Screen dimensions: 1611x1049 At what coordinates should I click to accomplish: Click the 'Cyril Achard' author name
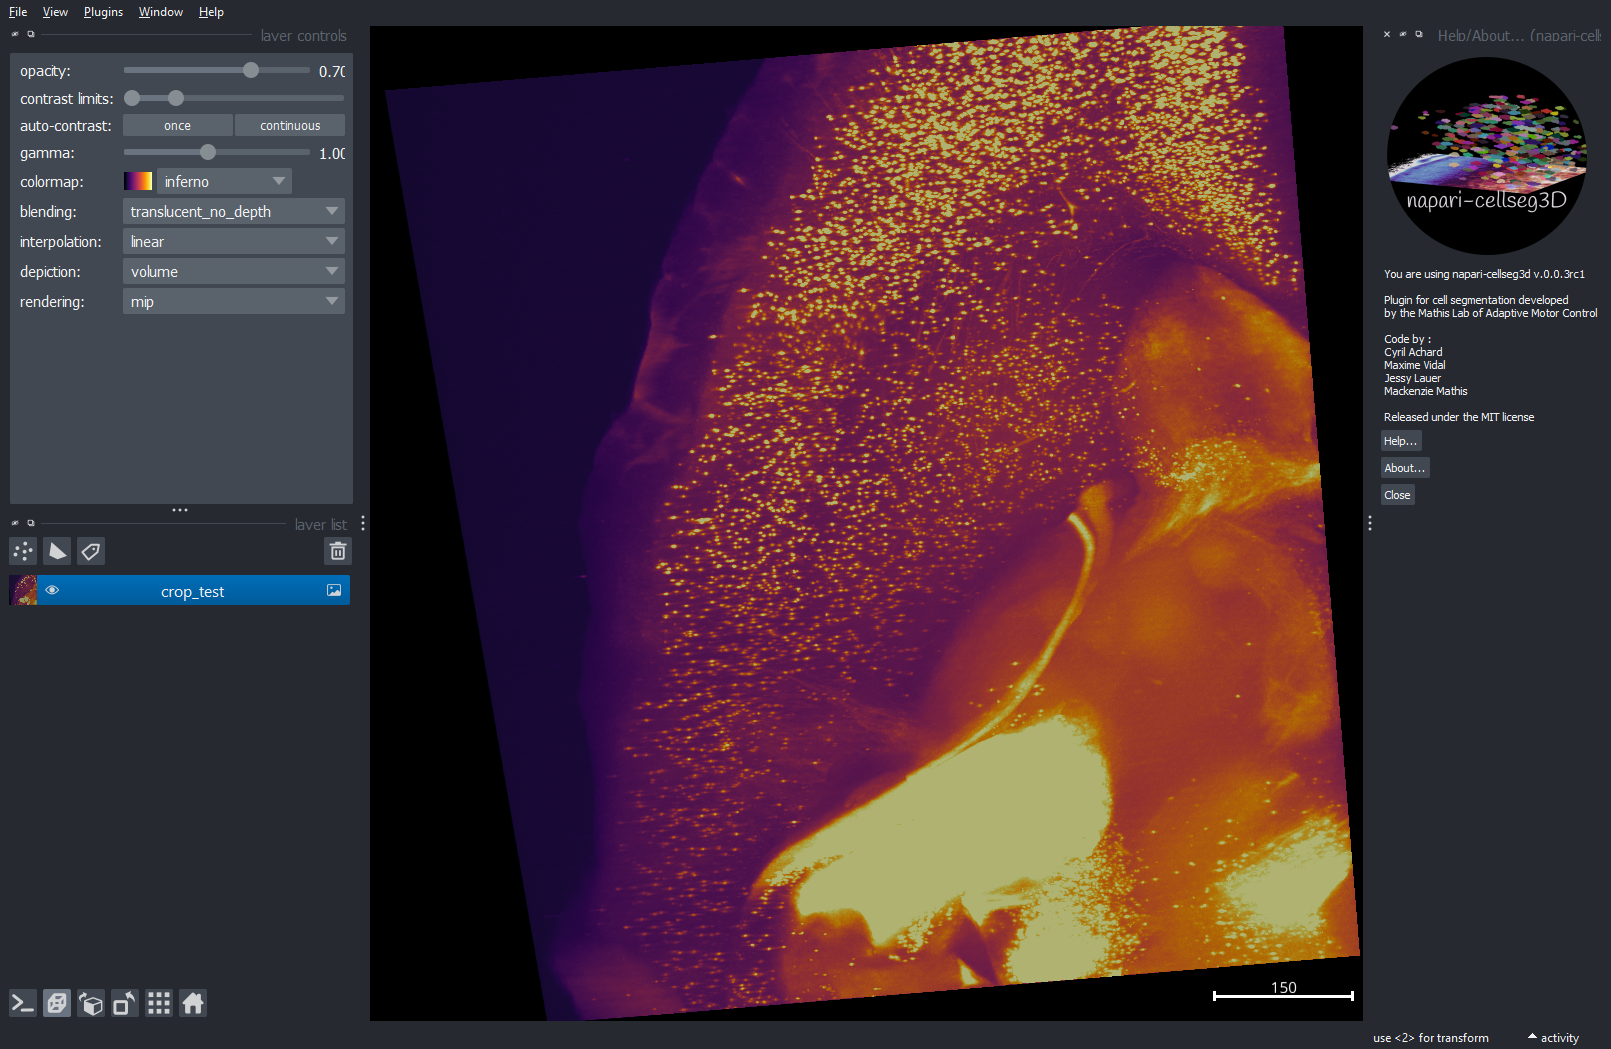pos(1413,352)
